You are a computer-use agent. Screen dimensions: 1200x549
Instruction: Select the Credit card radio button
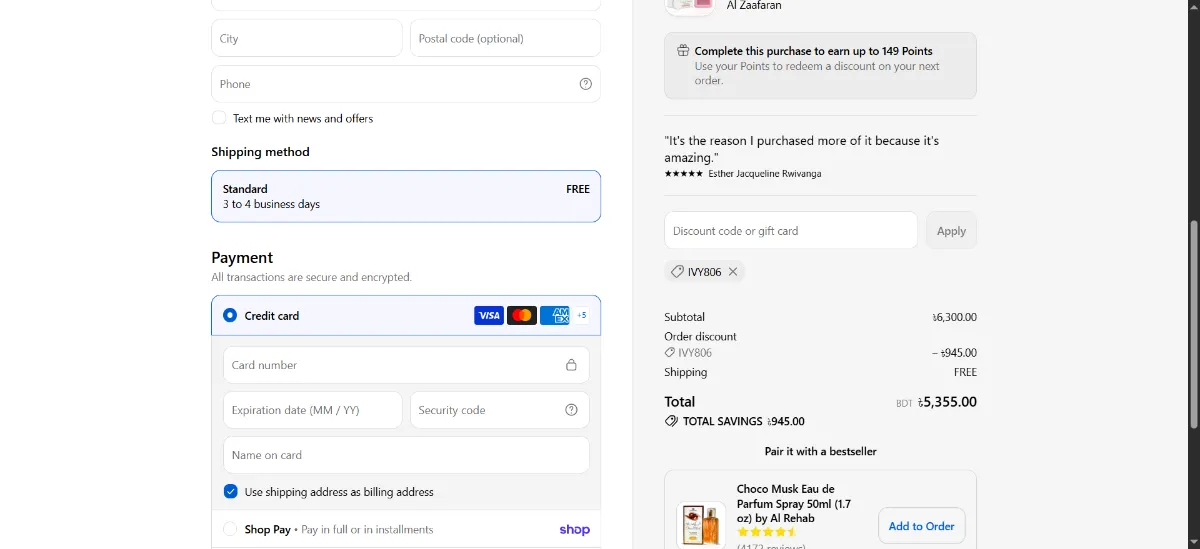(x=230, y=316)
